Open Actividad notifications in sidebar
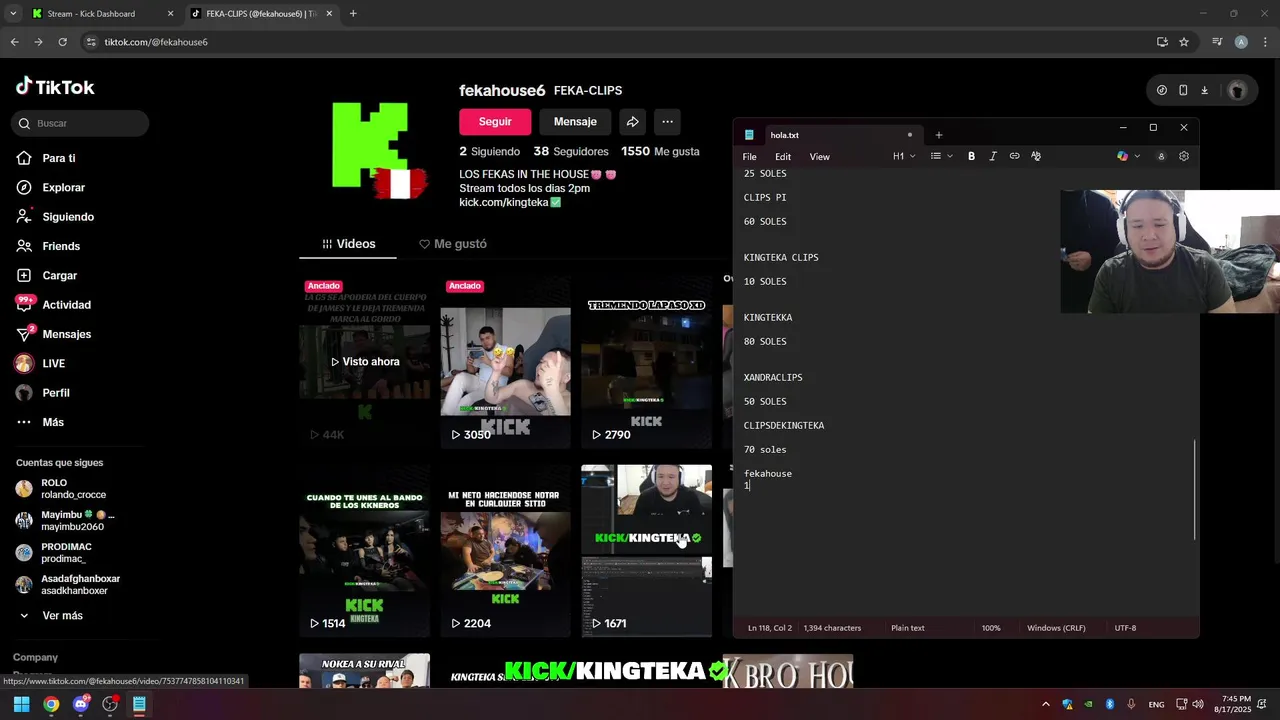Viewport: 1280px width, 720px height. (x=54, y=305)
